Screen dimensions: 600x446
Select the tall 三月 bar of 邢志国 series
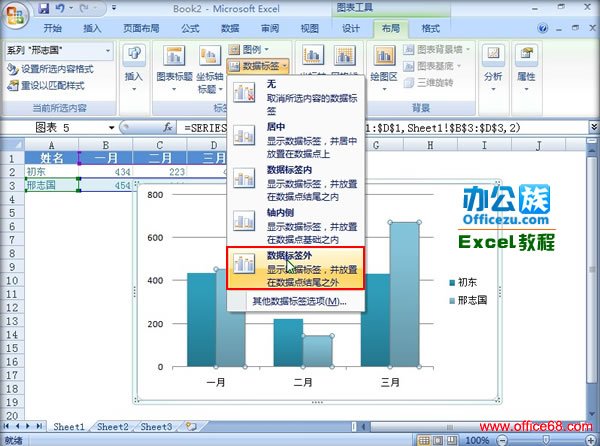coord(404,295)
